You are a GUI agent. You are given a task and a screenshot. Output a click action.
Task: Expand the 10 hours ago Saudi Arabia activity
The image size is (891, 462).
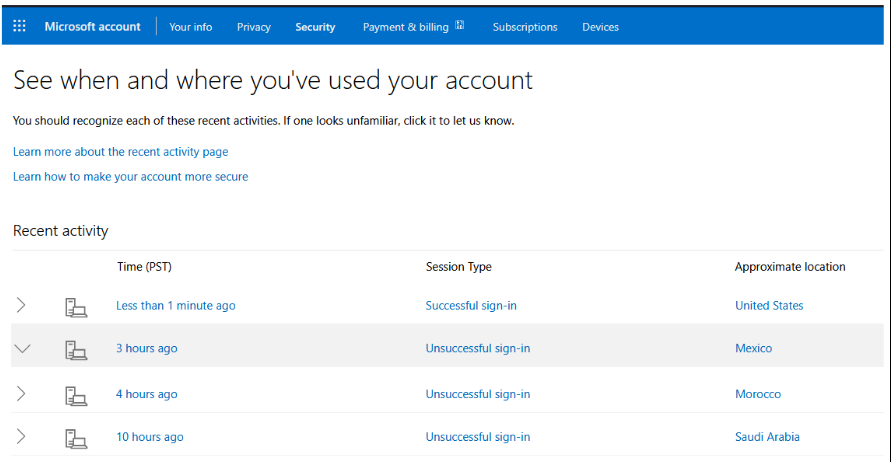[x=21, y=436]
